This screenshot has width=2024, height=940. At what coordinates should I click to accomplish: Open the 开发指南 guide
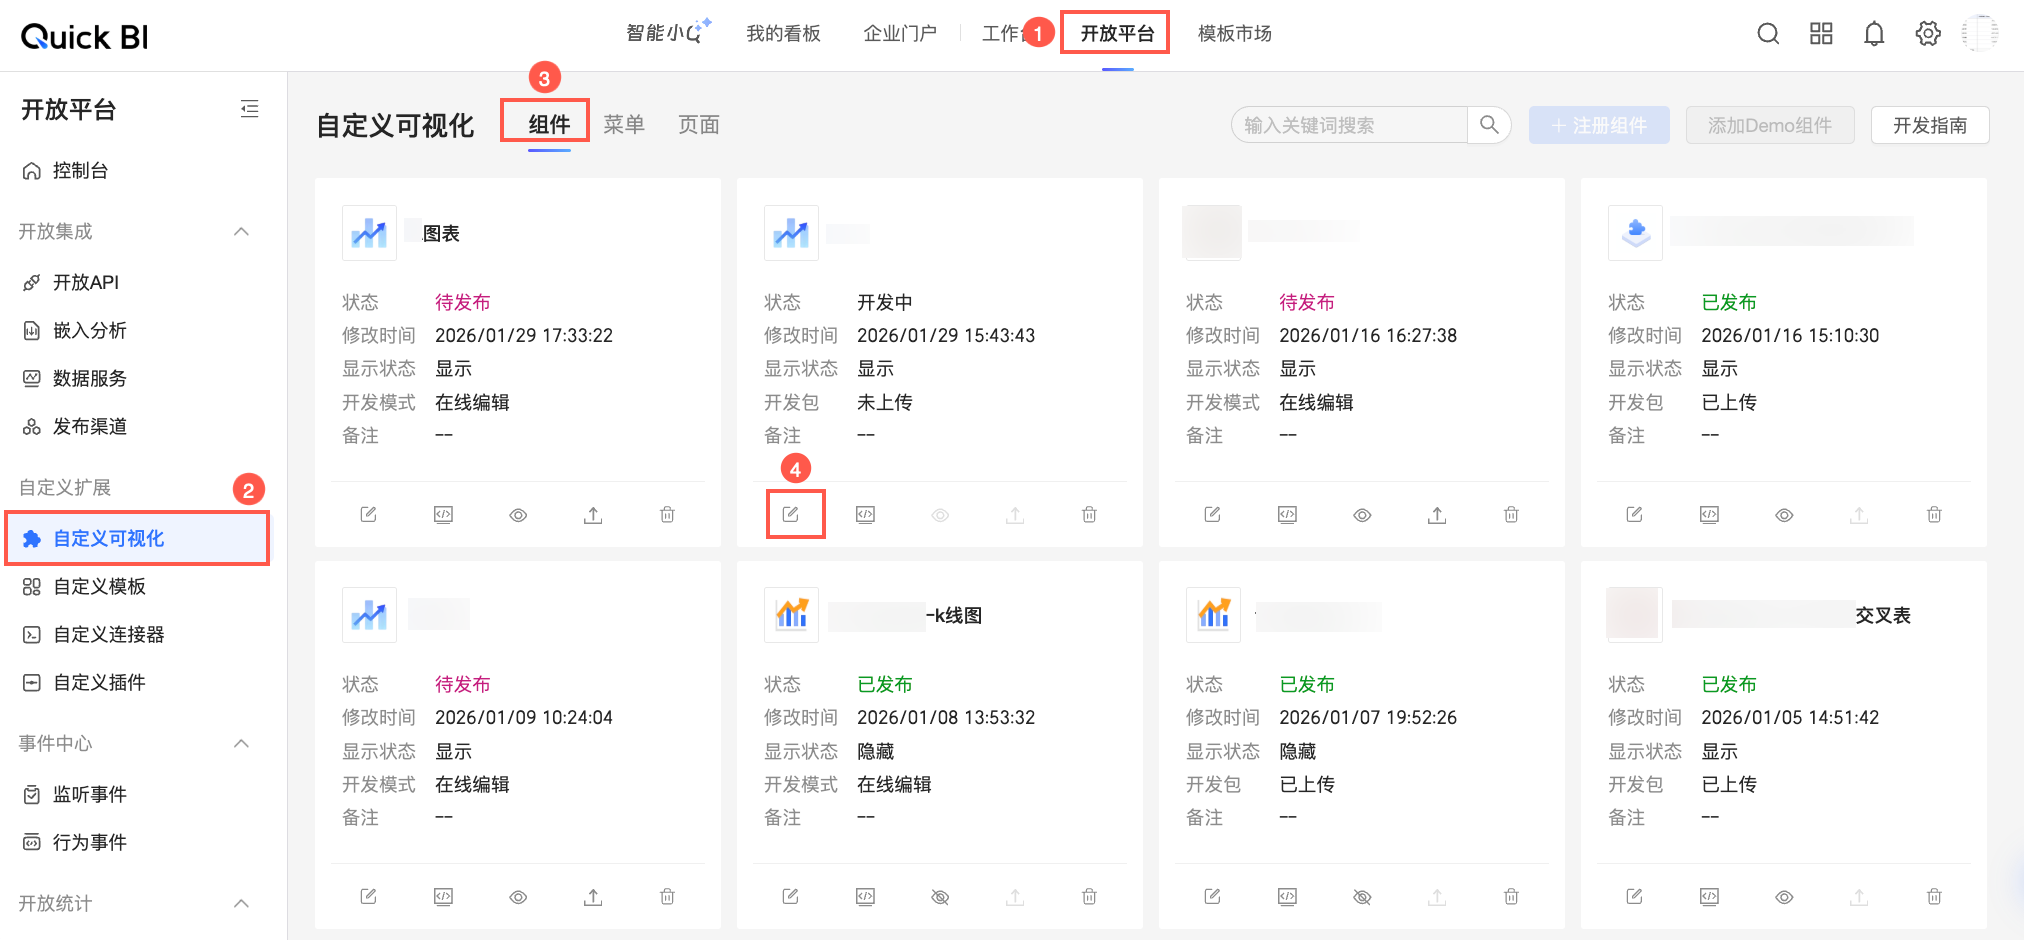(x=1930, y=125)
